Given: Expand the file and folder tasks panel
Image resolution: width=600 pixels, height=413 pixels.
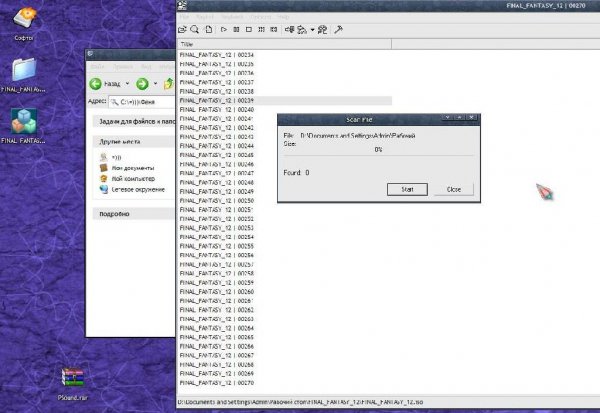Looking at the screenshot, I should coord(134,122).
